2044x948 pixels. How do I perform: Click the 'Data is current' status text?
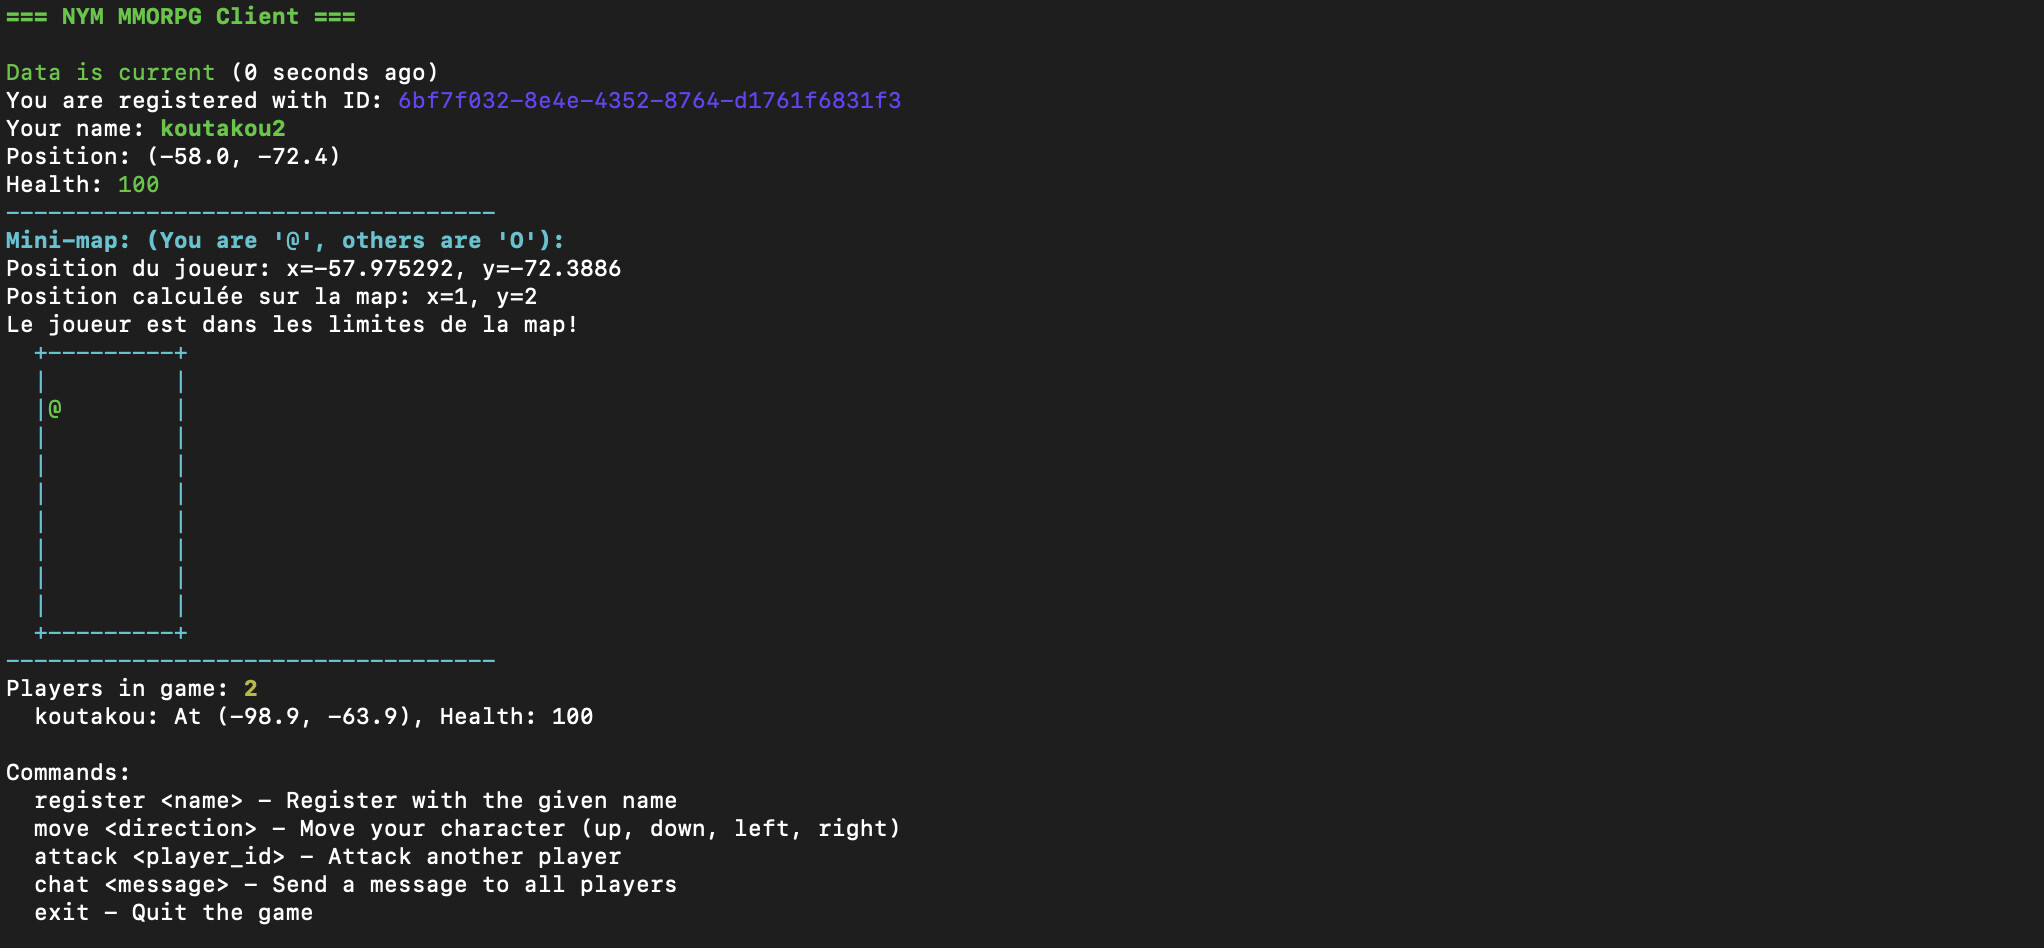pos(110,73)
